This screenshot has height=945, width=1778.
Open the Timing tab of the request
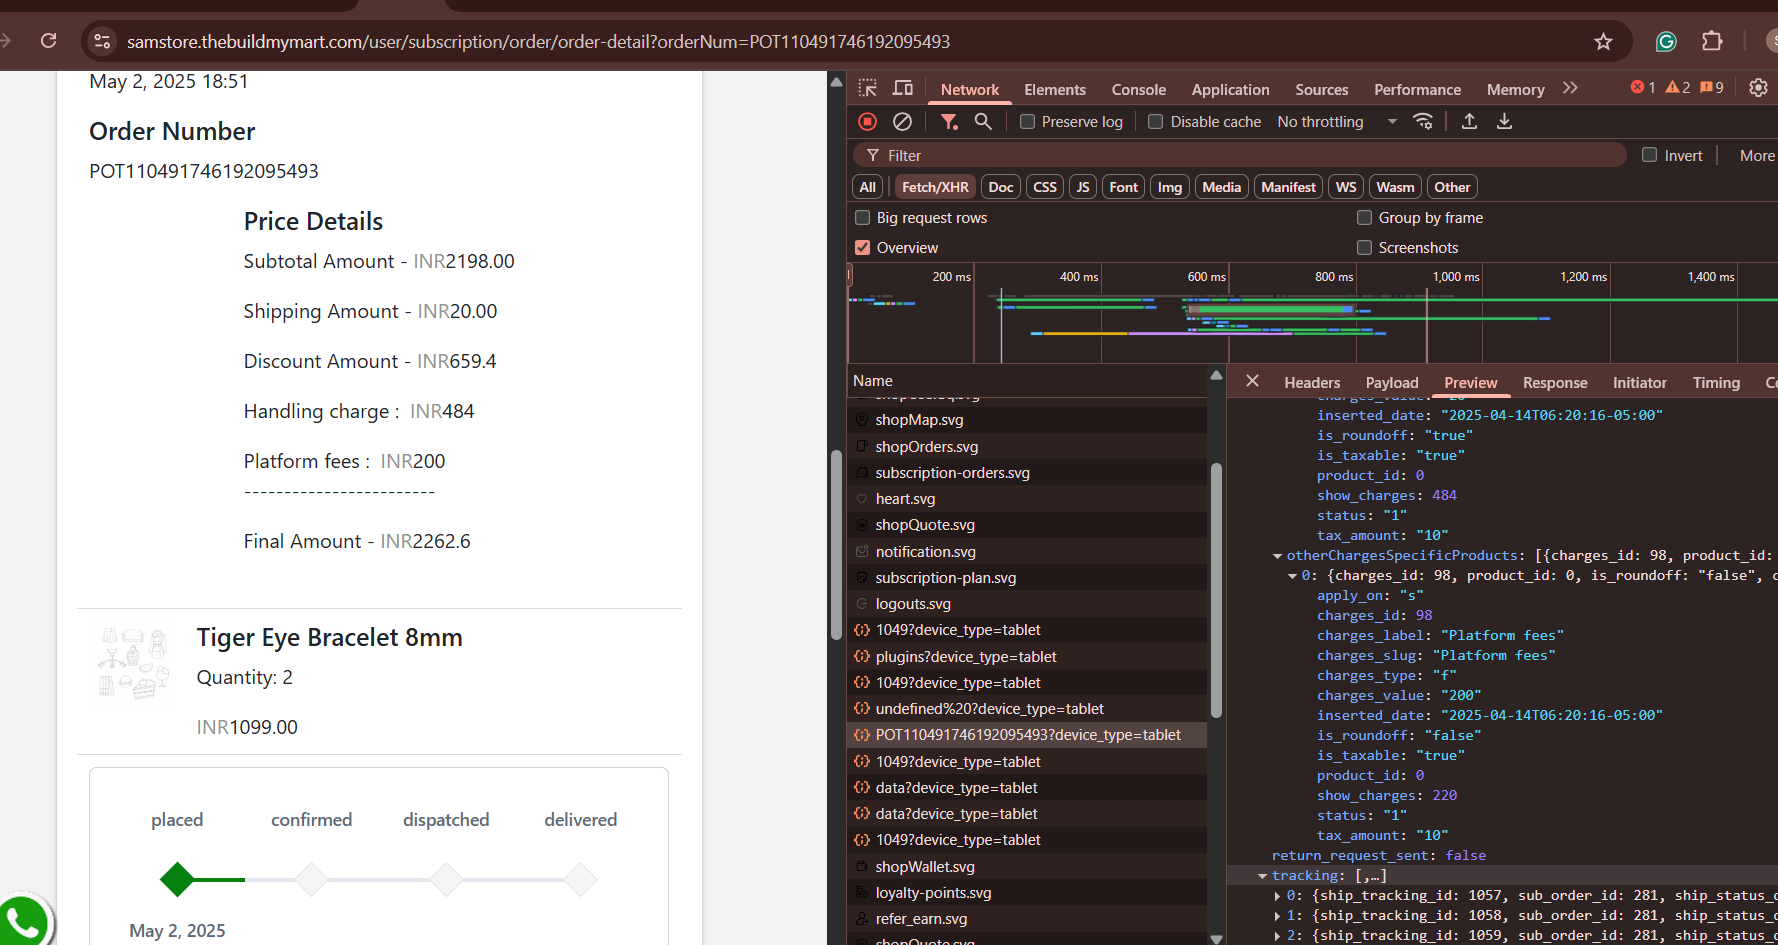click(x=1716, y=382)
